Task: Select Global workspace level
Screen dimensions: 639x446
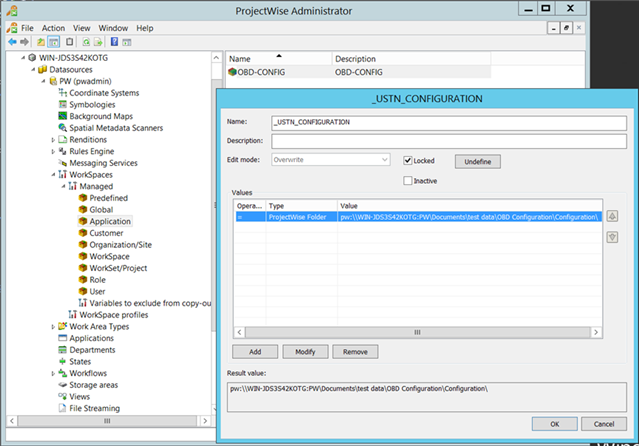Action: [101, 210]
